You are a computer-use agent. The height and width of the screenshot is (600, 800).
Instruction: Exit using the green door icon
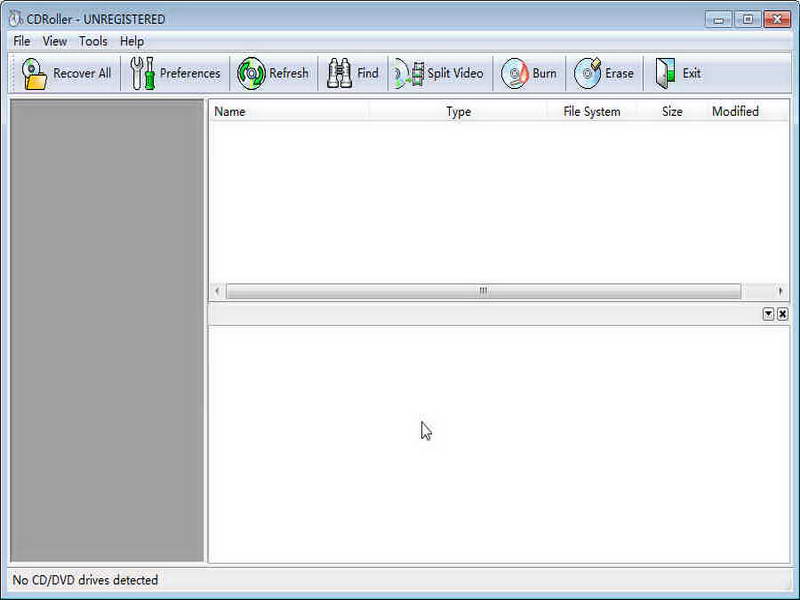coord(665,73)
